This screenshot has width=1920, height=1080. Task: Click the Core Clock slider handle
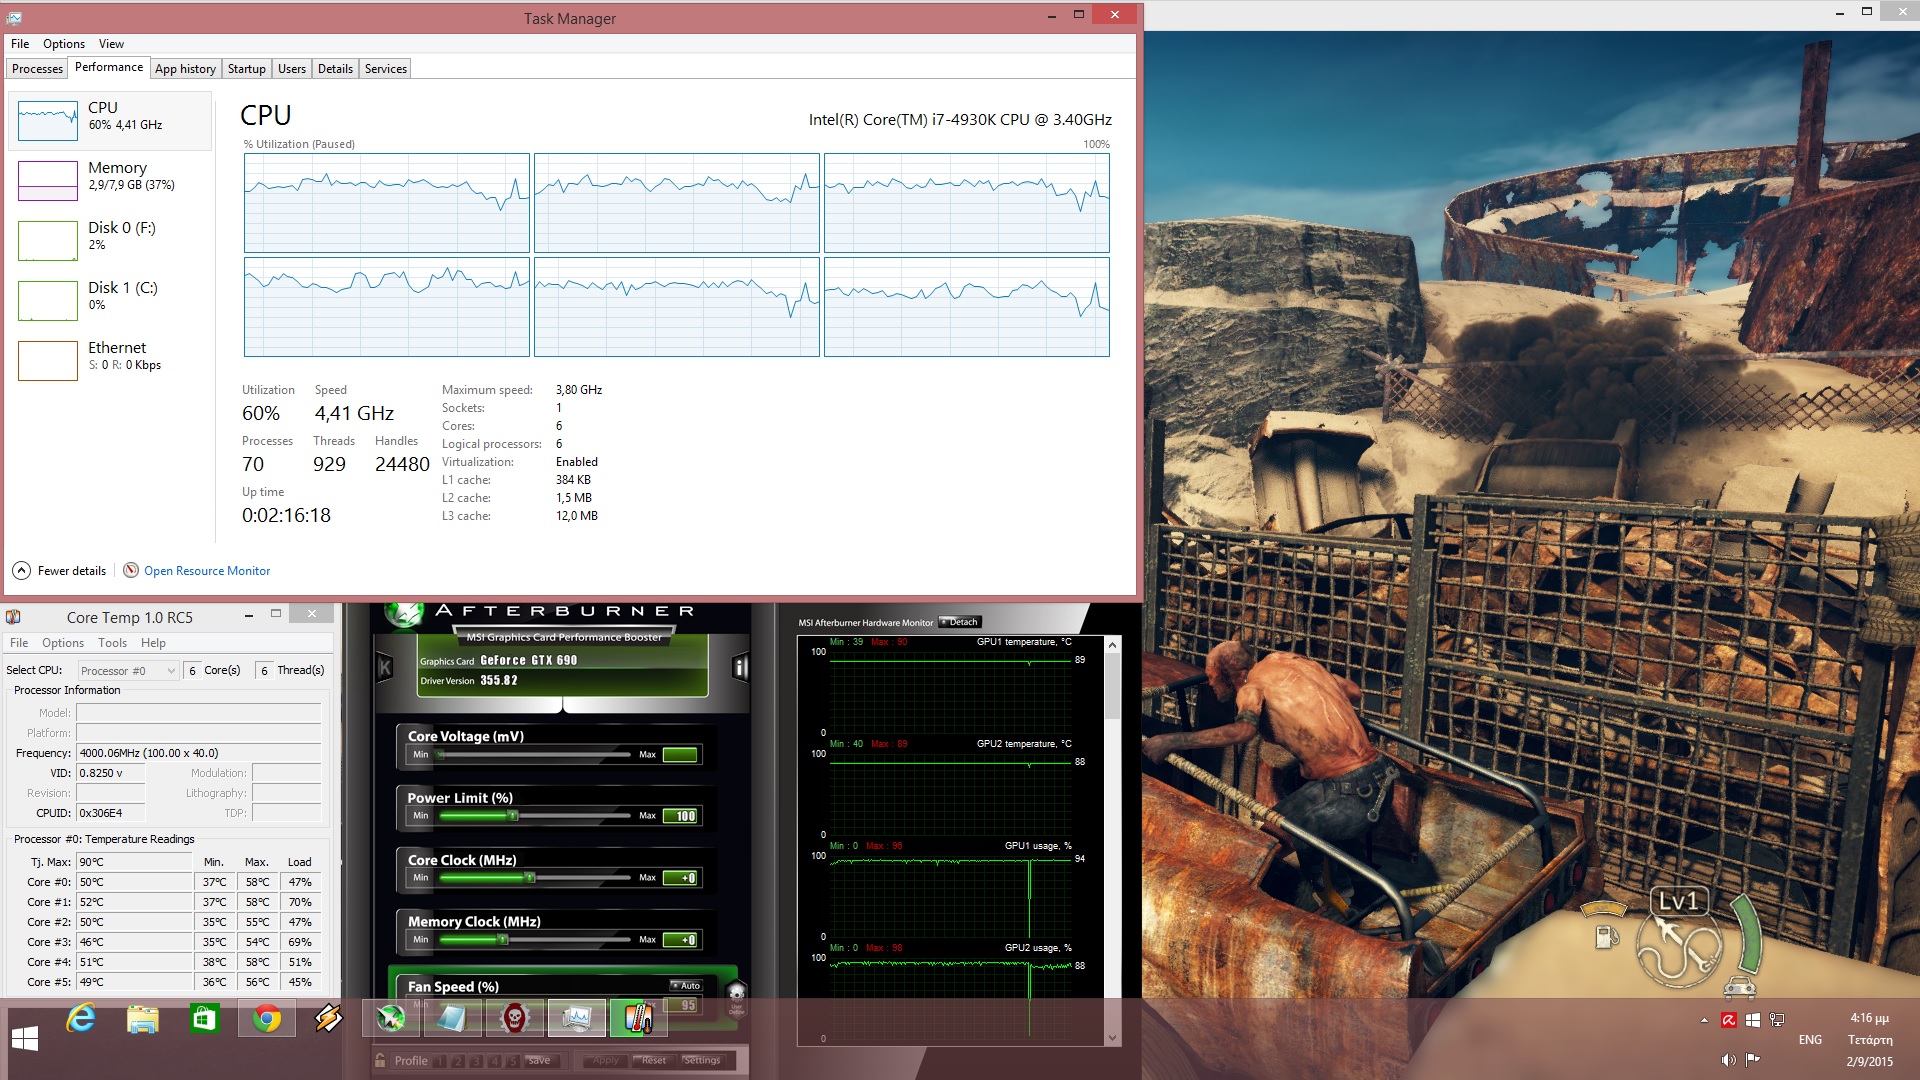pos(530,878)
